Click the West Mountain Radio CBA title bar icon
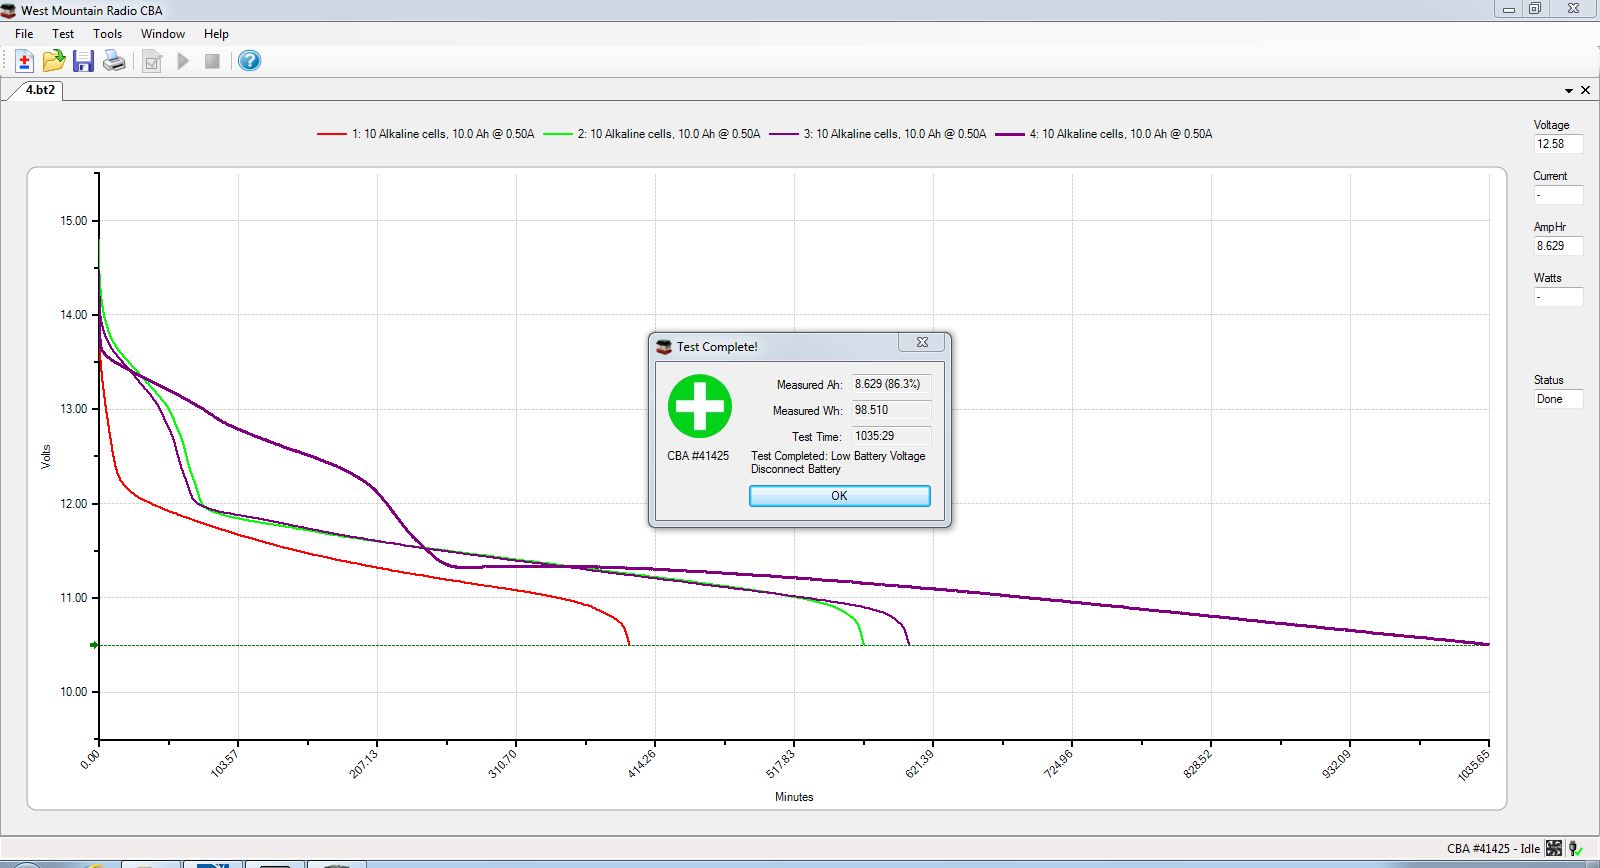Image resolution: width=1600 pixels, height=868 pixels. 10,10
